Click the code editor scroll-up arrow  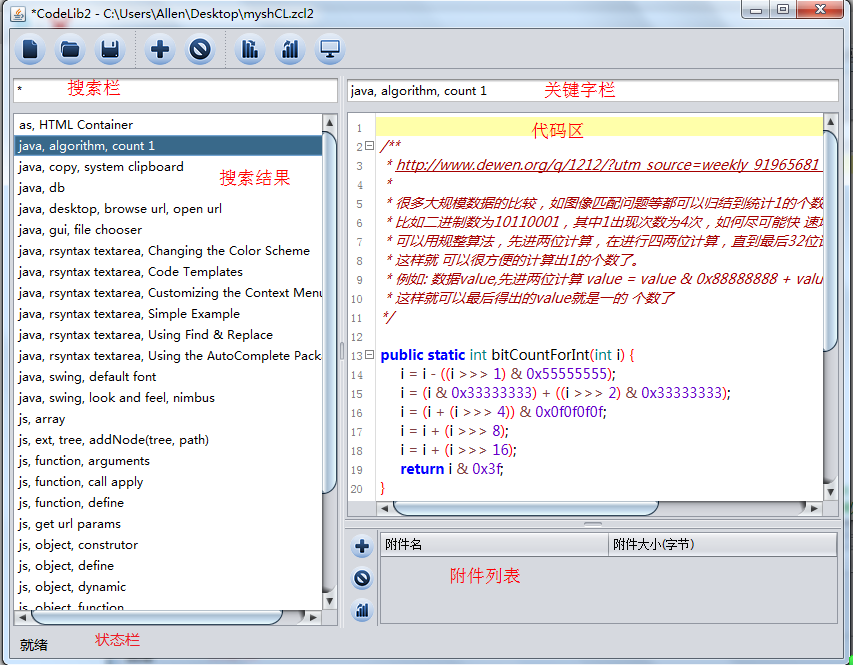pyautogui.click(x=830, y=121)
